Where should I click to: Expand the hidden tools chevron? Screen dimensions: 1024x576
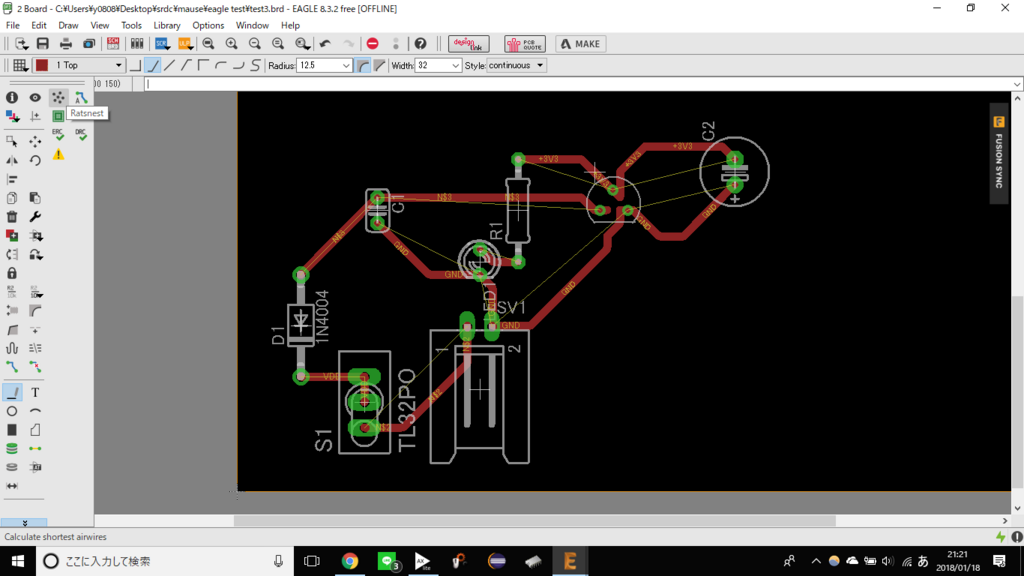tap(24, 523)
